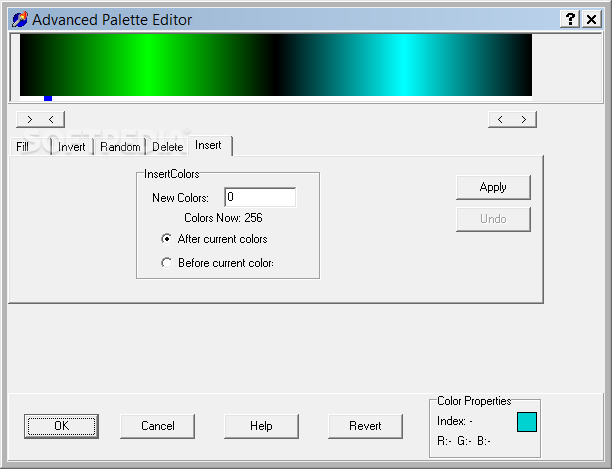The image size is (612, 469).
Task: Close the Advanced Palette Editor dialog
Action: [591, 19]
